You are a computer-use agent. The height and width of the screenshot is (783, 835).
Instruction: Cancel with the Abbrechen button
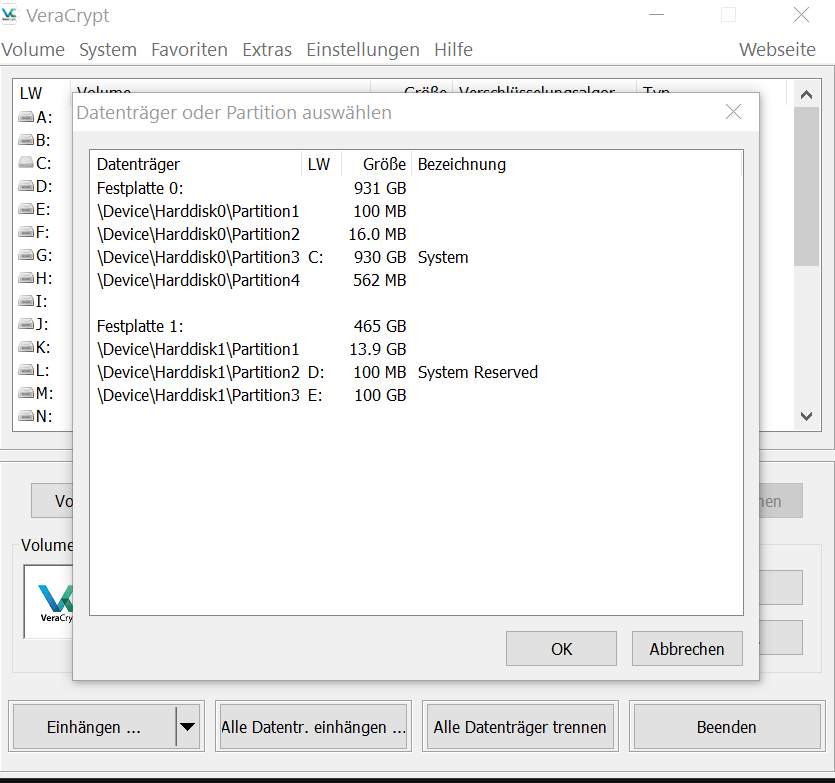(x=687, y=649)
